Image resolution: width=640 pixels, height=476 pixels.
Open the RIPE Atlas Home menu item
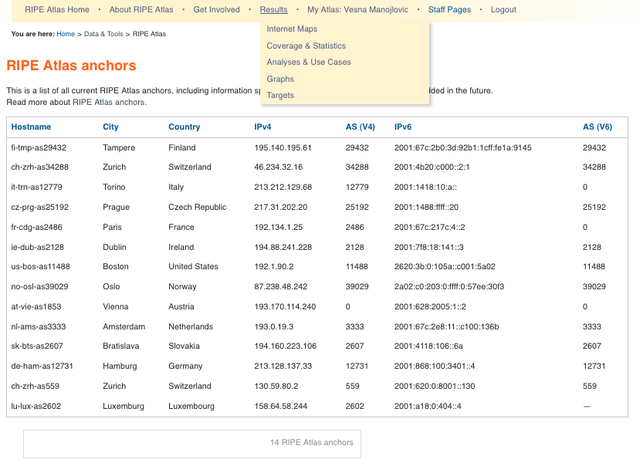click(57, 9)
